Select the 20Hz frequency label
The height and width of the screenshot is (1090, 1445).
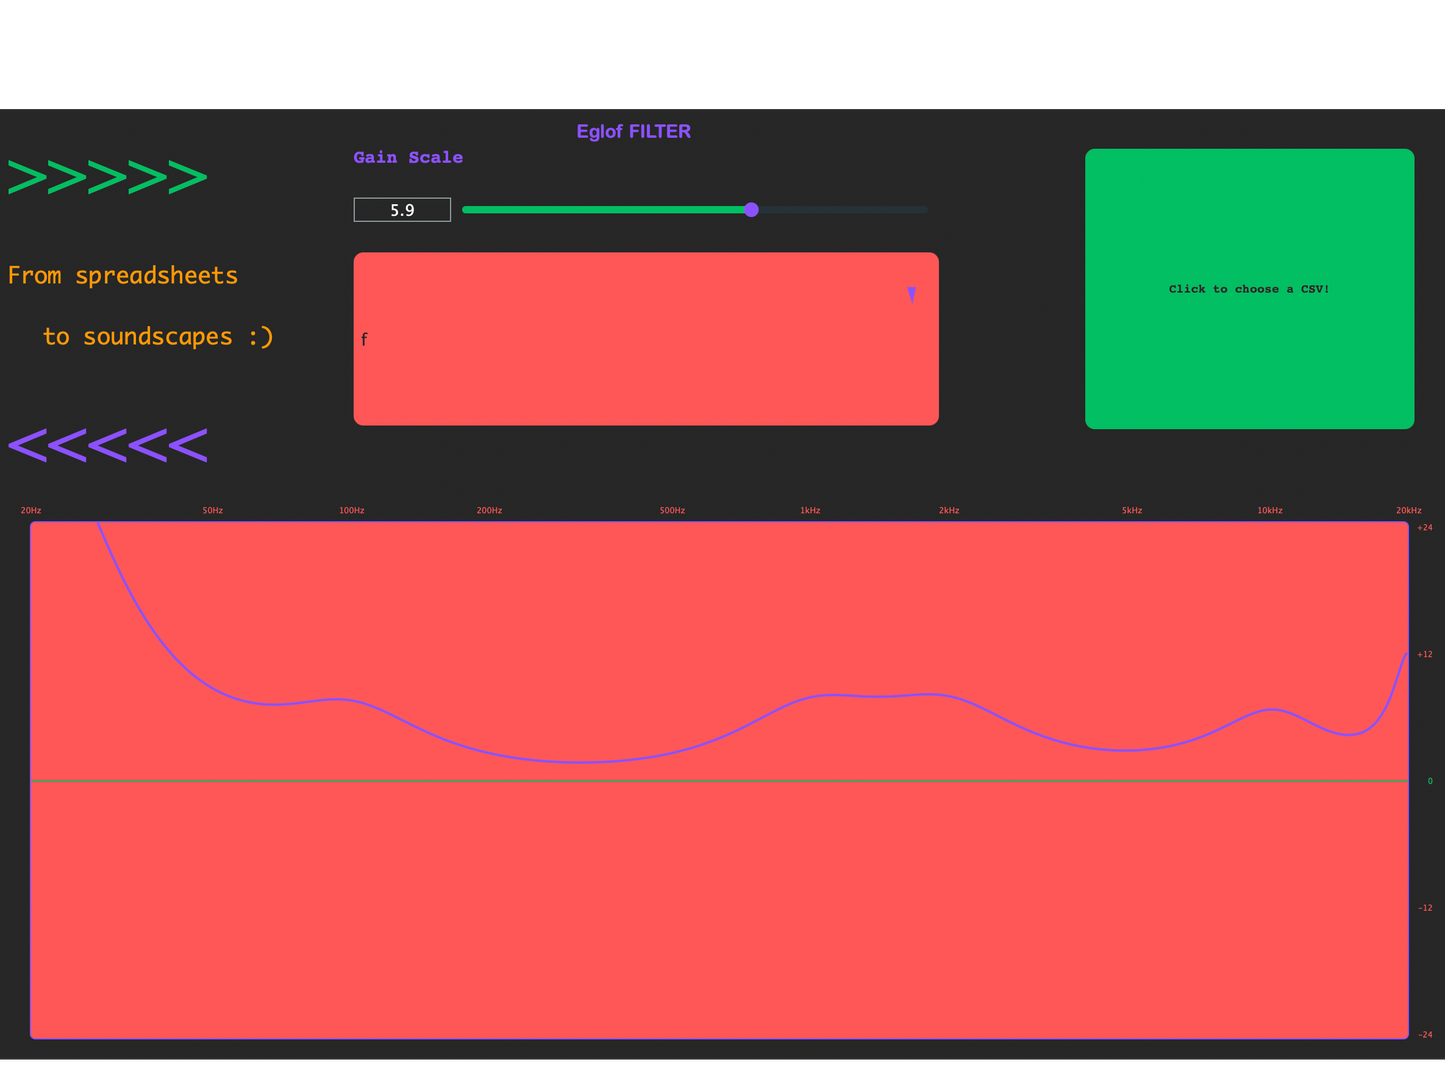[30, 510]
